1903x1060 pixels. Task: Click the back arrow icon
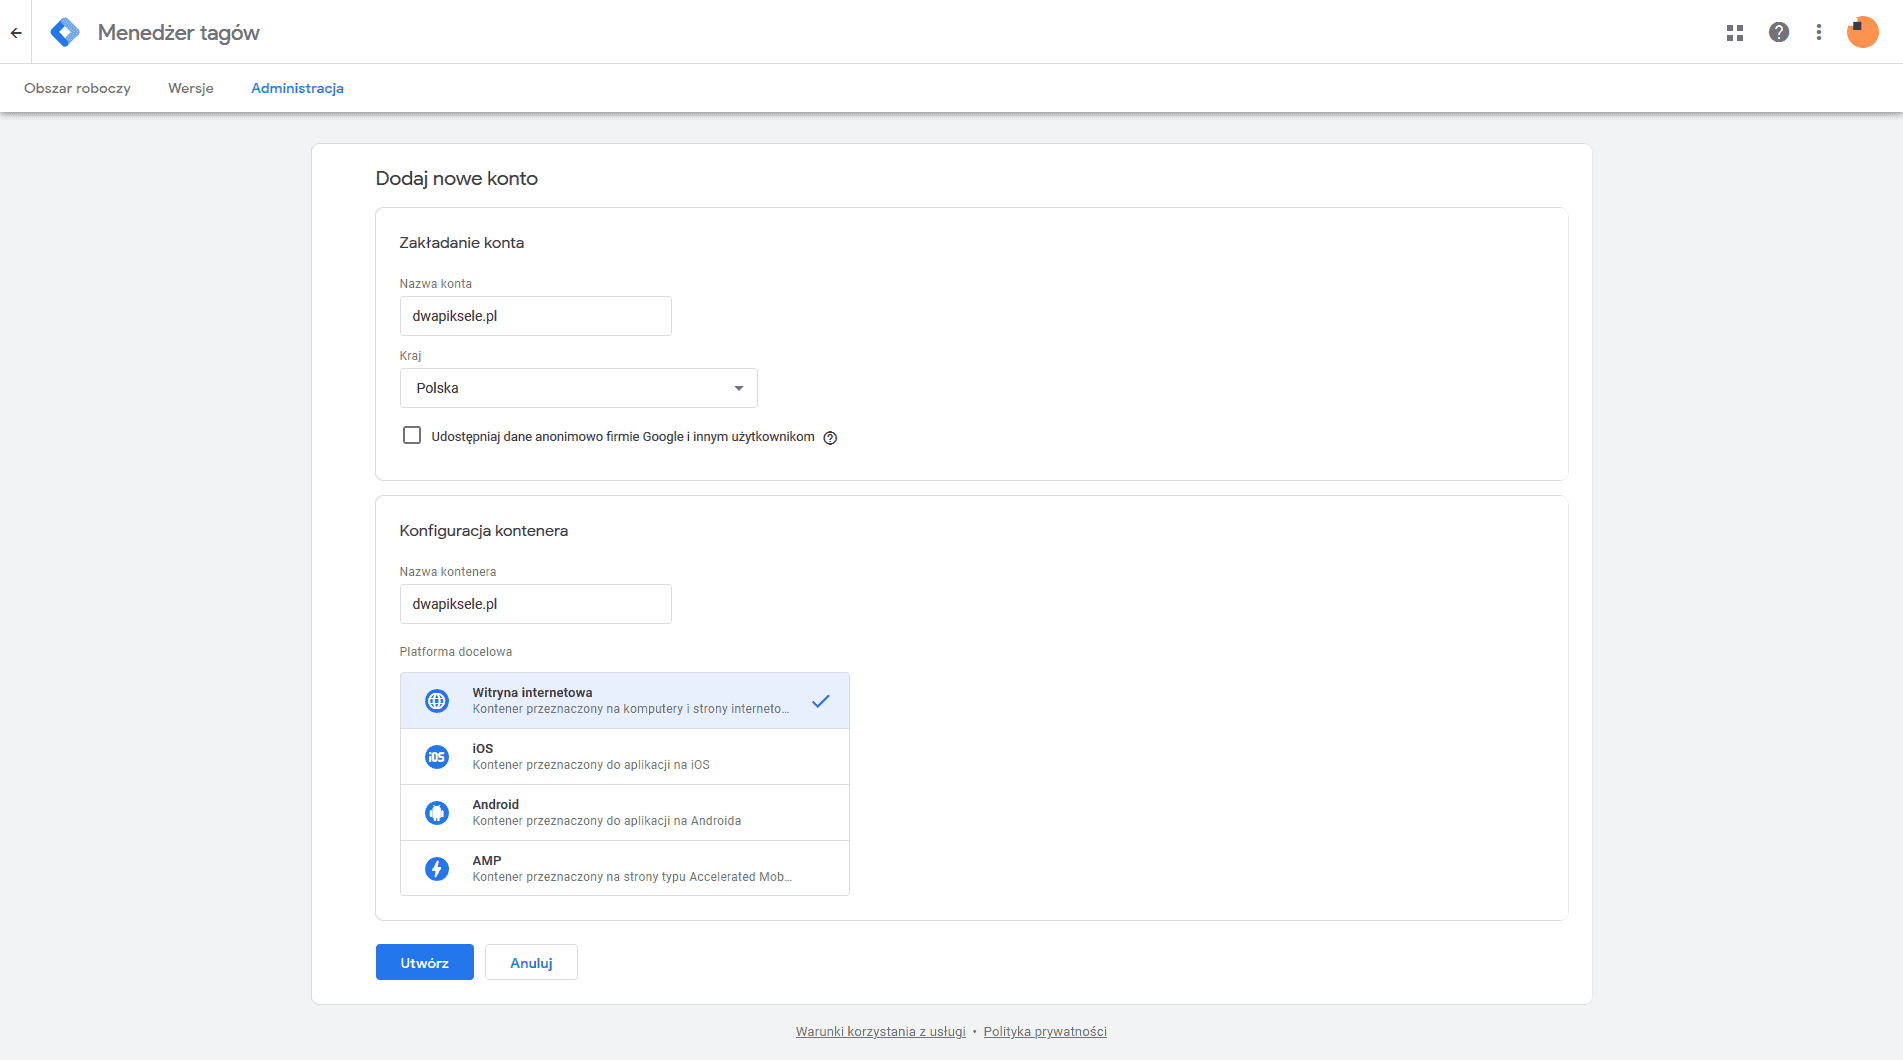click(x=16, y=33)
